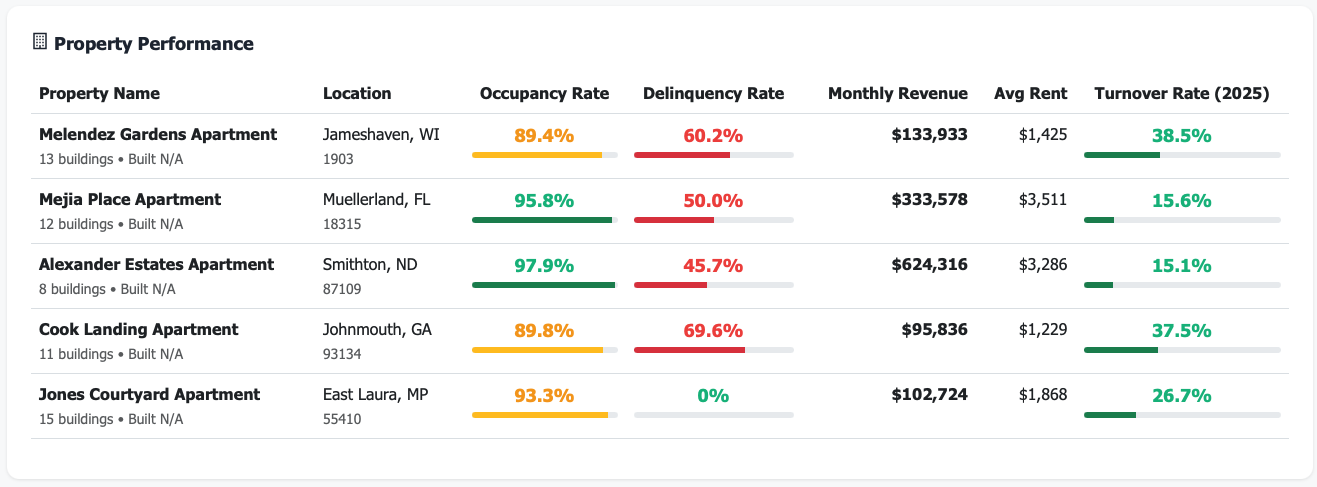1317x487 pixels.
Task: Click the Delinquency Rate column header
Action: pyautogui.click(x=713, y=94)
